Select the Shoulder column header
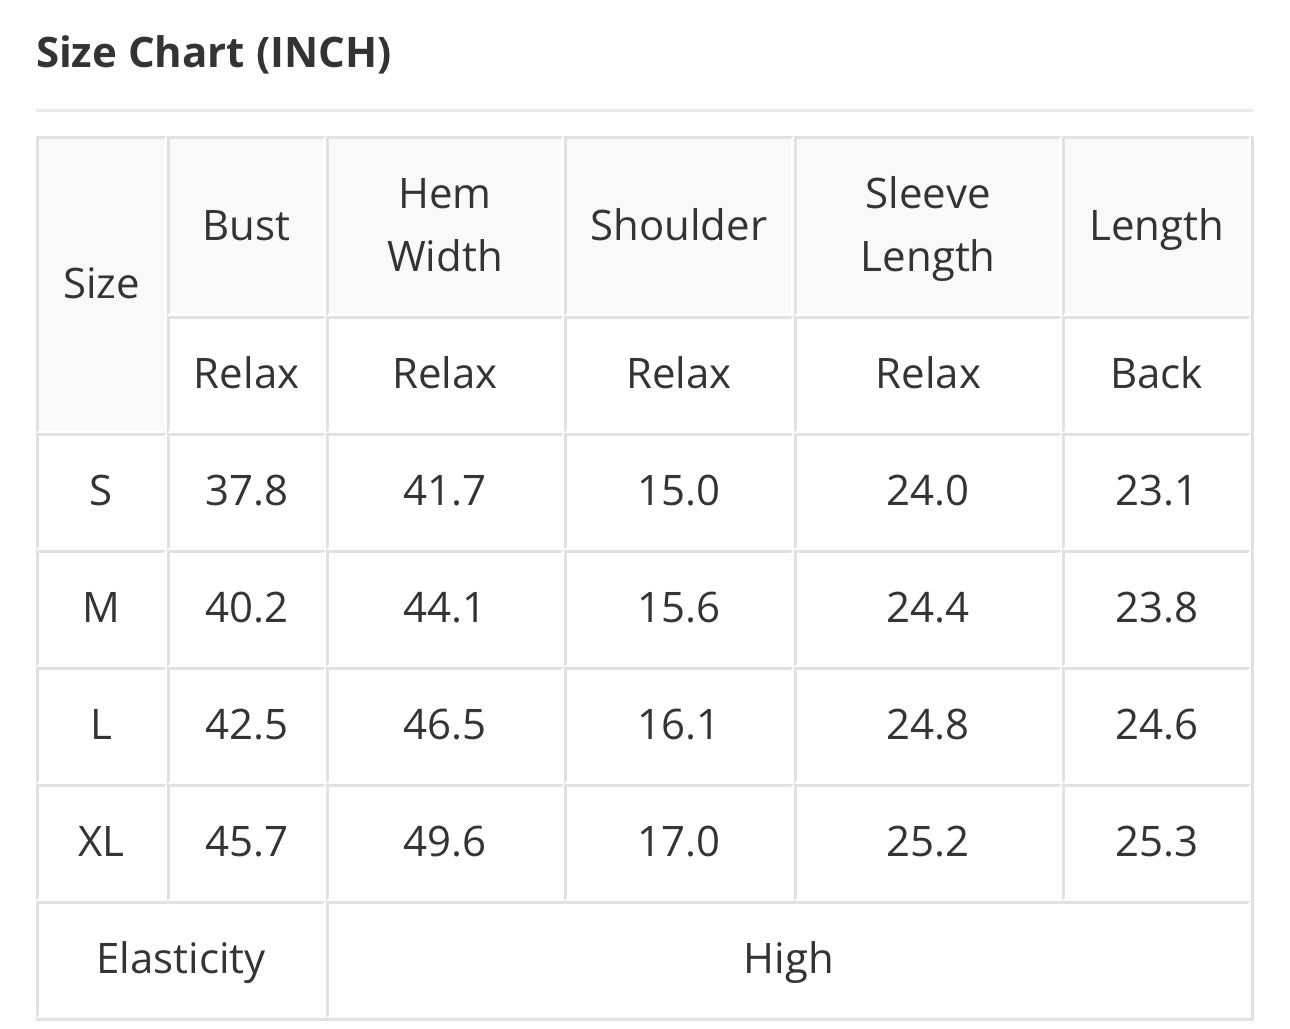The image size is (1290, 1029). 678,226
